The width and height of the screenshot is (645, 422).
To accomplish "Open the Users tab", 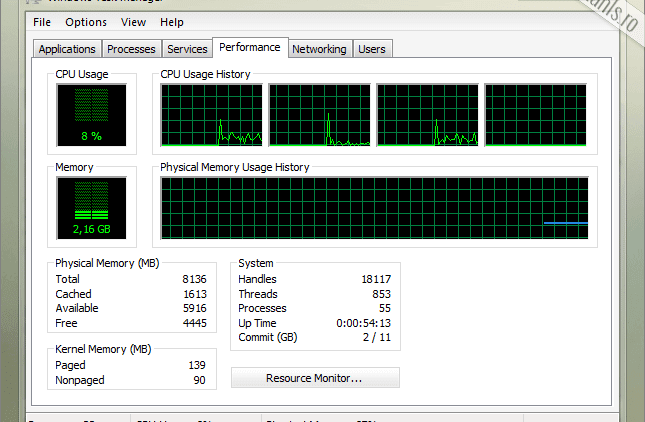I will 372,49.
